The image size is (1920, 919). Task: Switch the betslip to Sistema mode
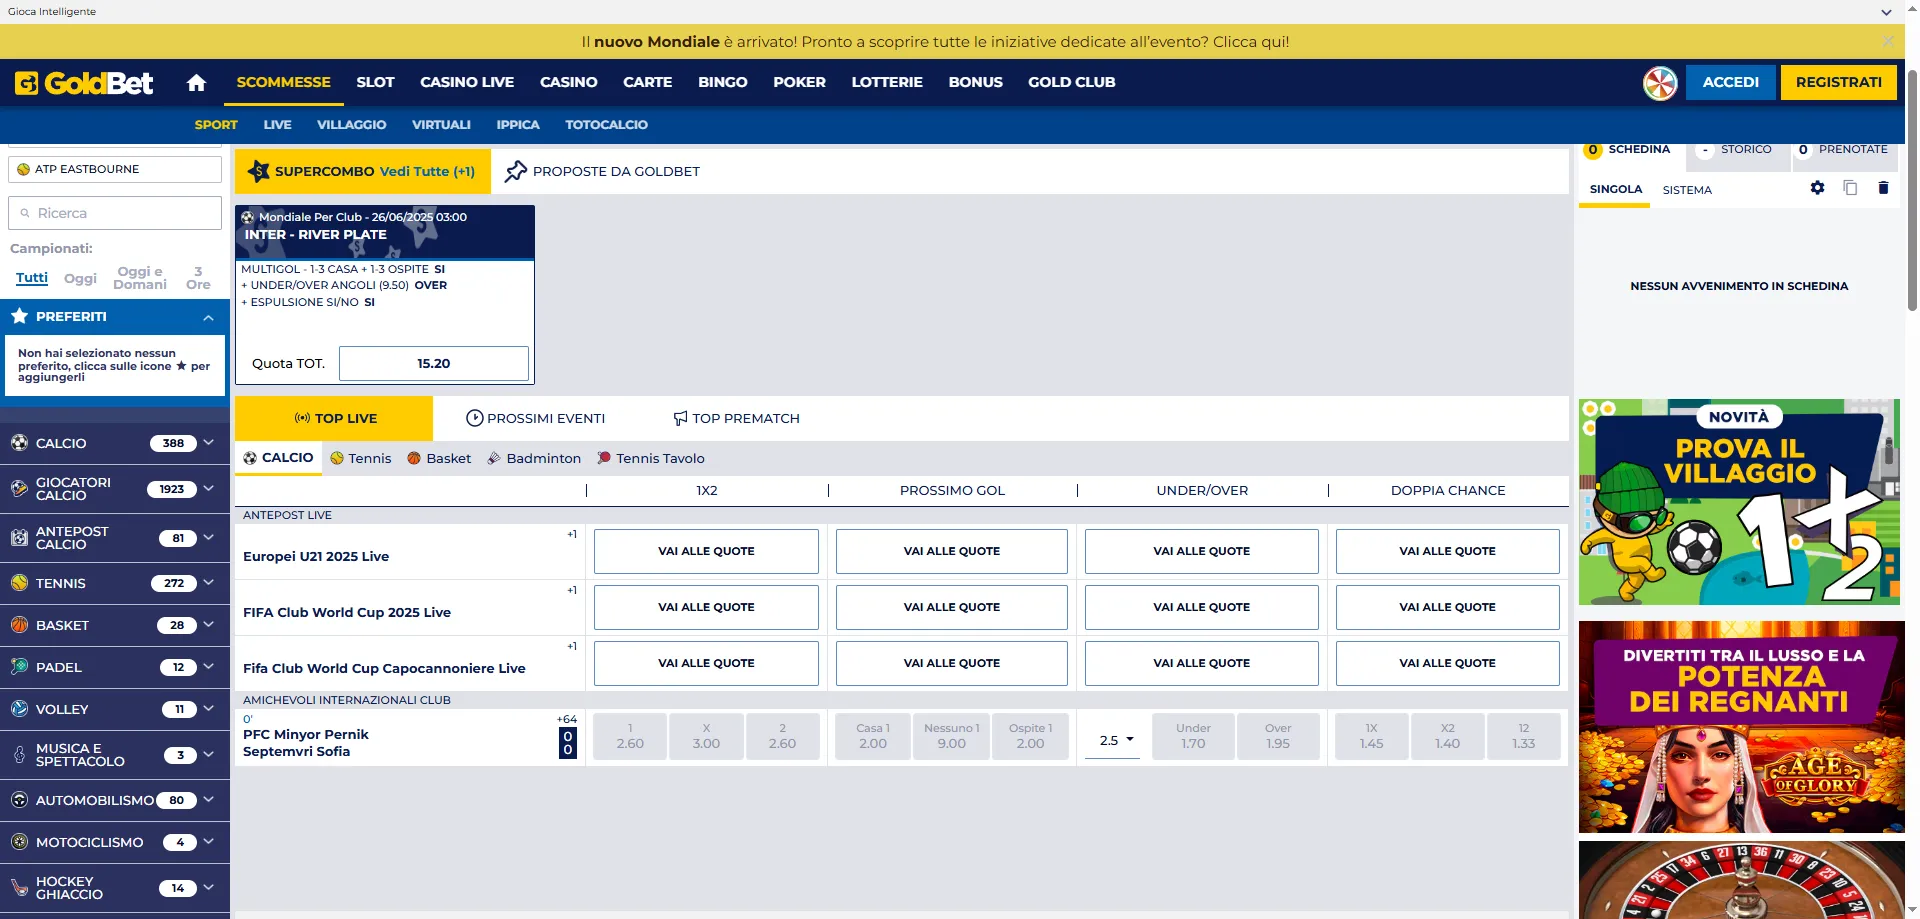click(x=1686, y=190)
